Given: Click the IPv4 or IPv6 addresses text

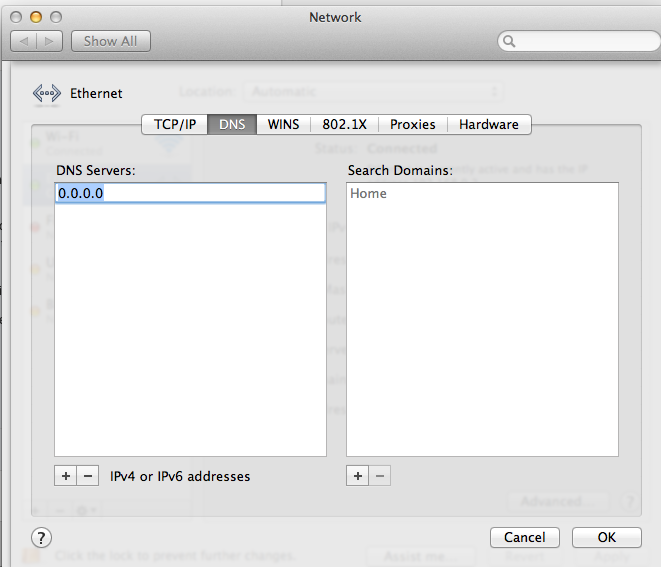Looking at the screenshot, I should [x=180, y=476].
